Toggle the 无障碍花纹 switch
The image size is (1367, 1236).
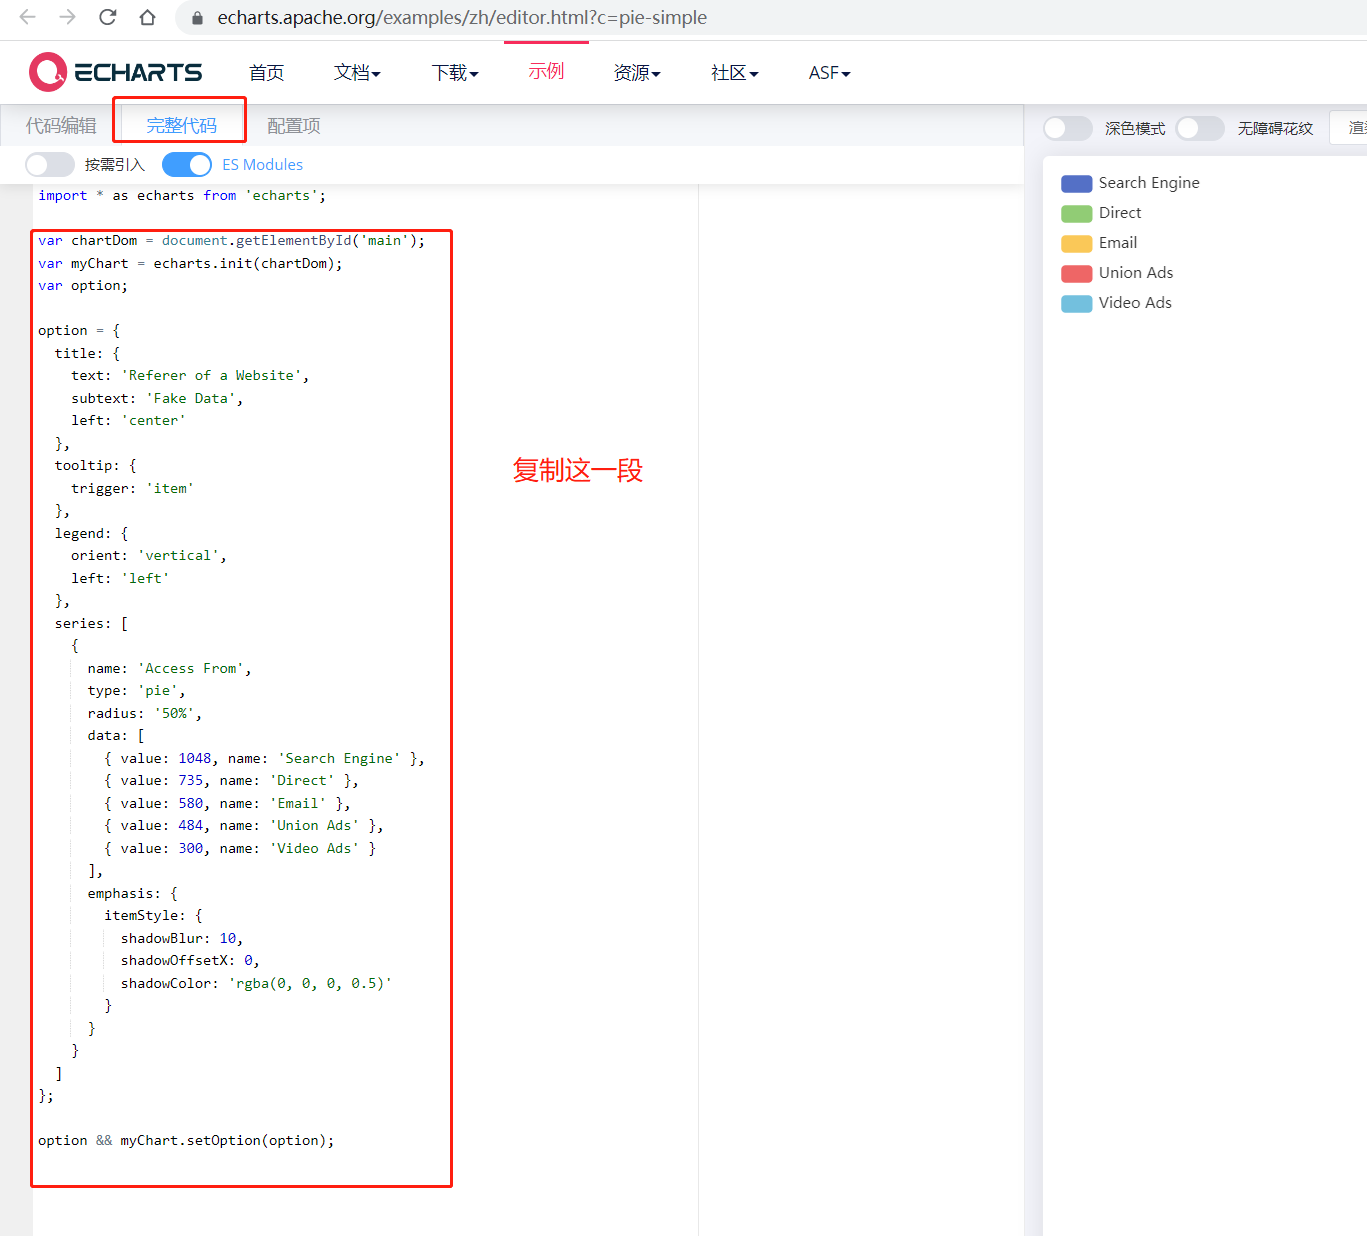coord(1200,128)
